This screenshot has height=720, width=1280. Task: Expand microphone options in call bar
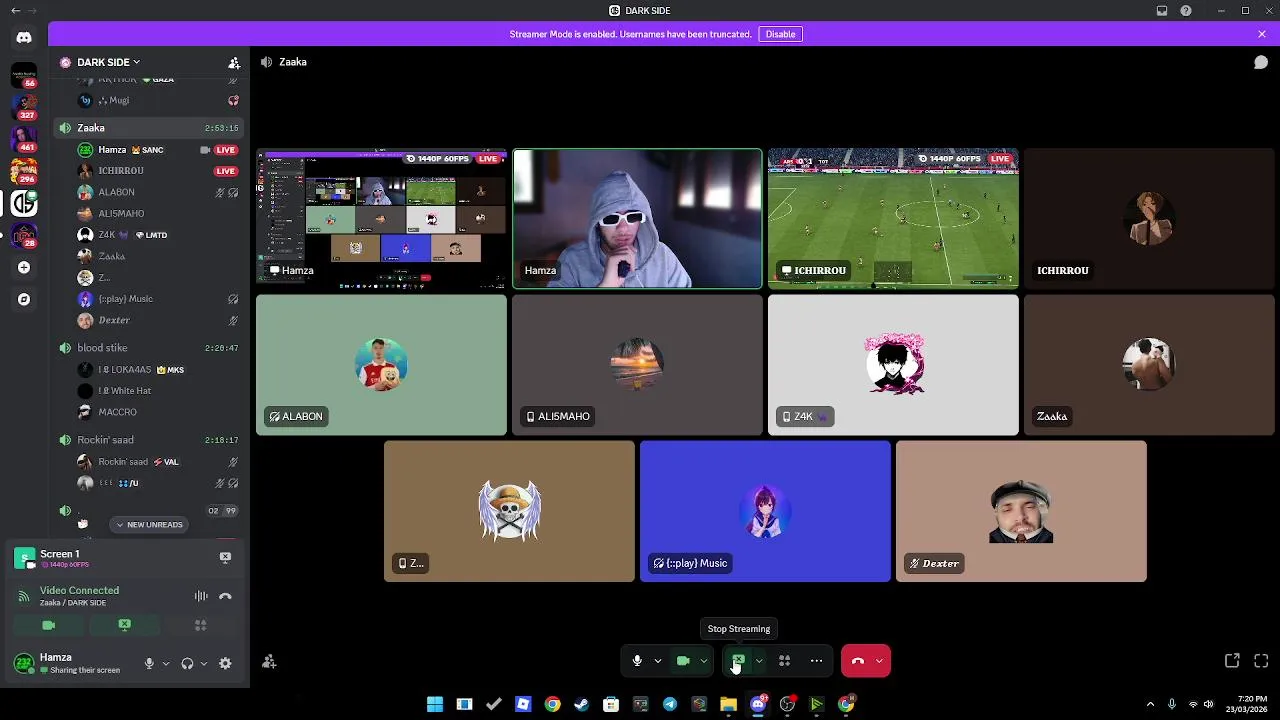pyautogui.click(x=658, y=661)
